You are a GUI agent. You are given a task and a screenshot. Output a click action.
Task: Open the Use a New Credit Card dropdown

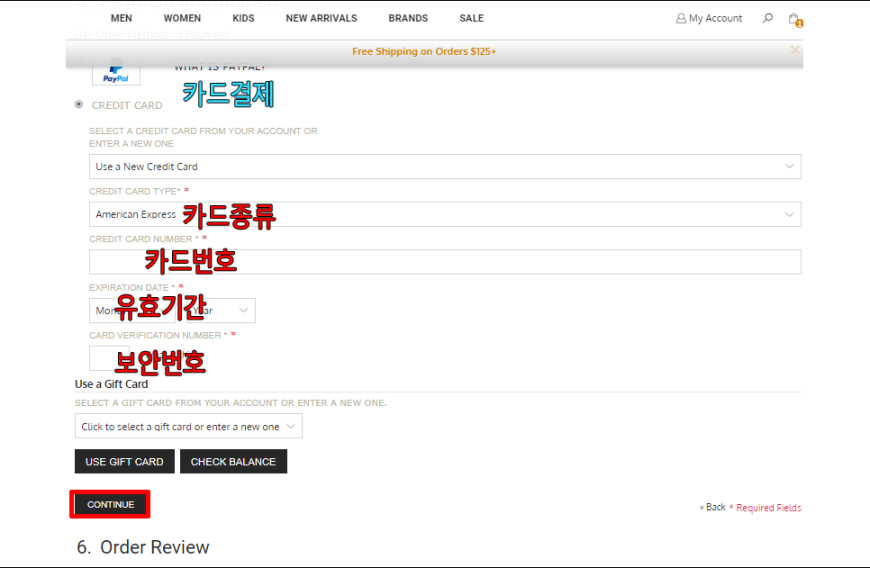(445, 166)
